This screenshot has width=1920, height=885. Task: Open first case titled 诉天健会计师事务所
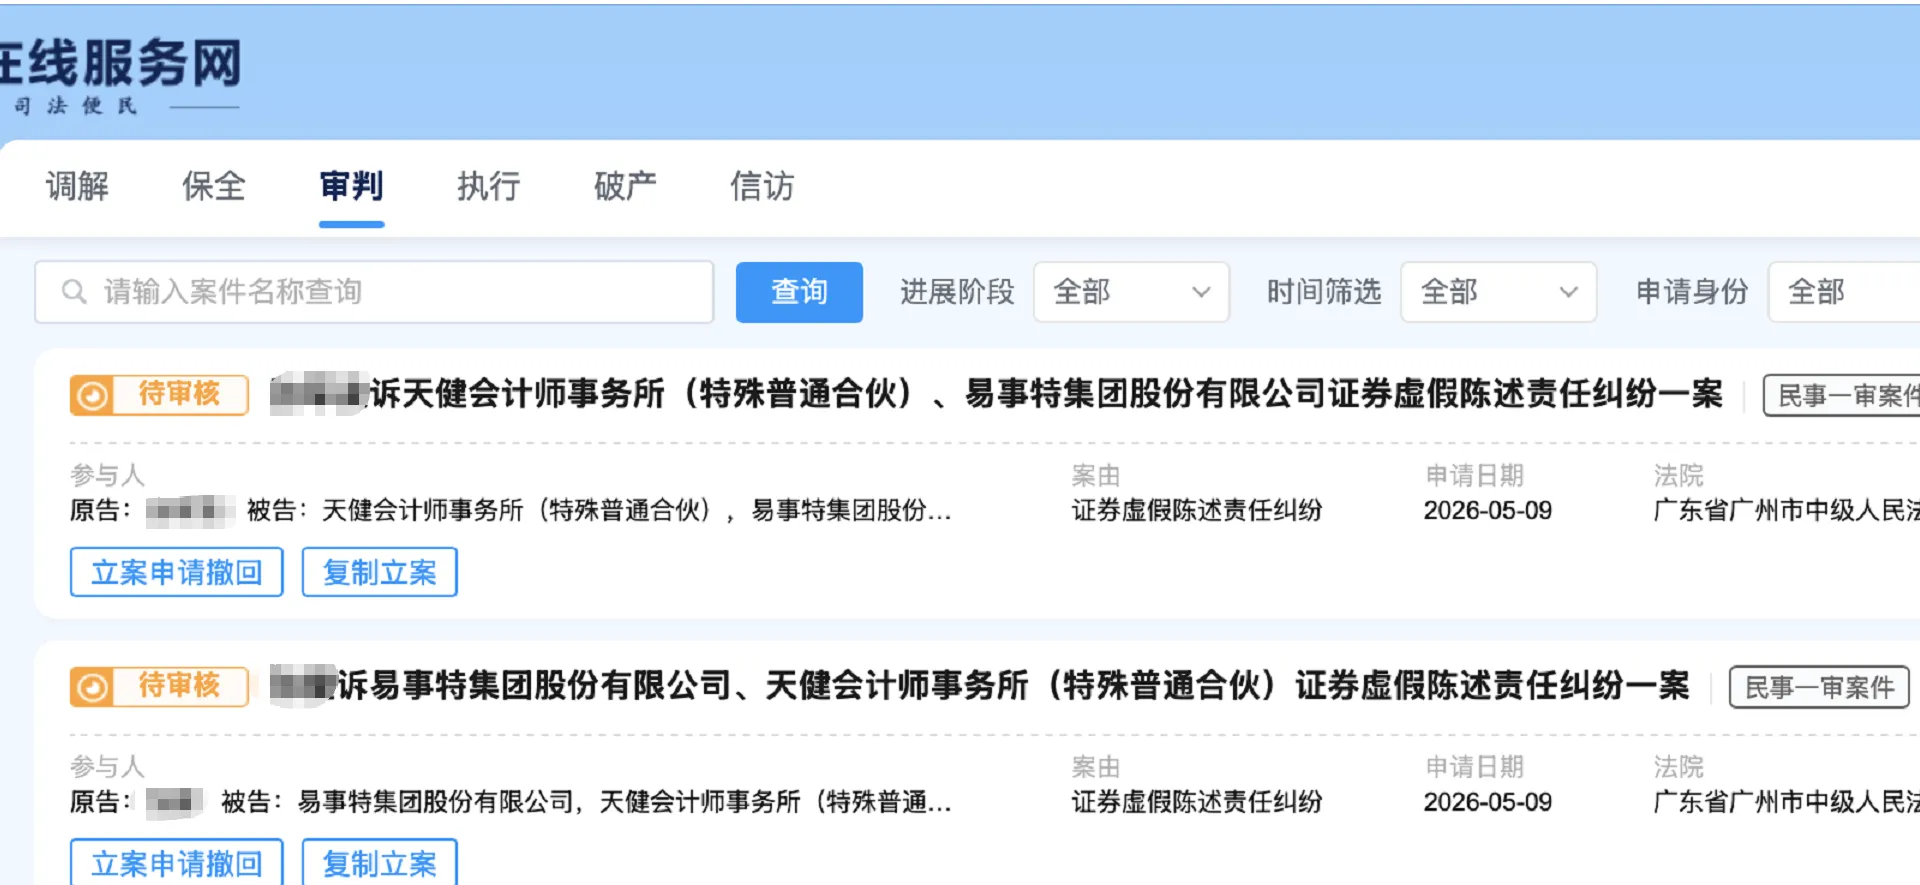pyautogui.click(x=997, y=394)
